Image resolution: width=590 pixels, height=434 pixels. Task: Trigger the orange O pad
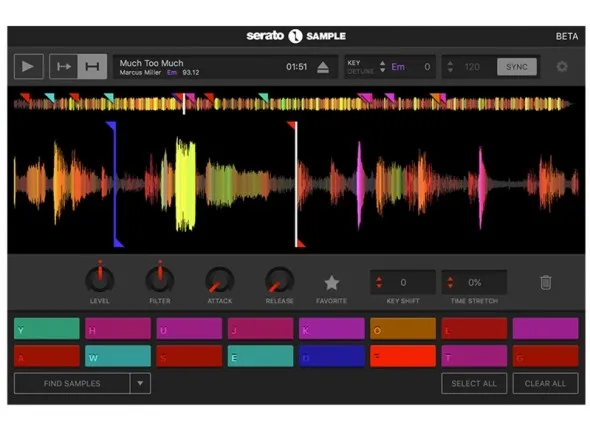click(403, 329)
